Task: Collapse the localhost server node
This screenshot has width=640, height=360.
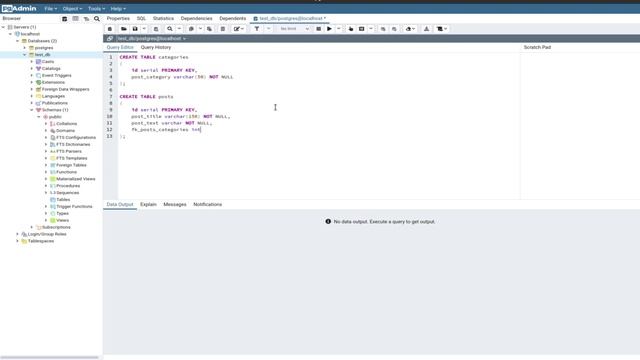Action: (11, 34)
